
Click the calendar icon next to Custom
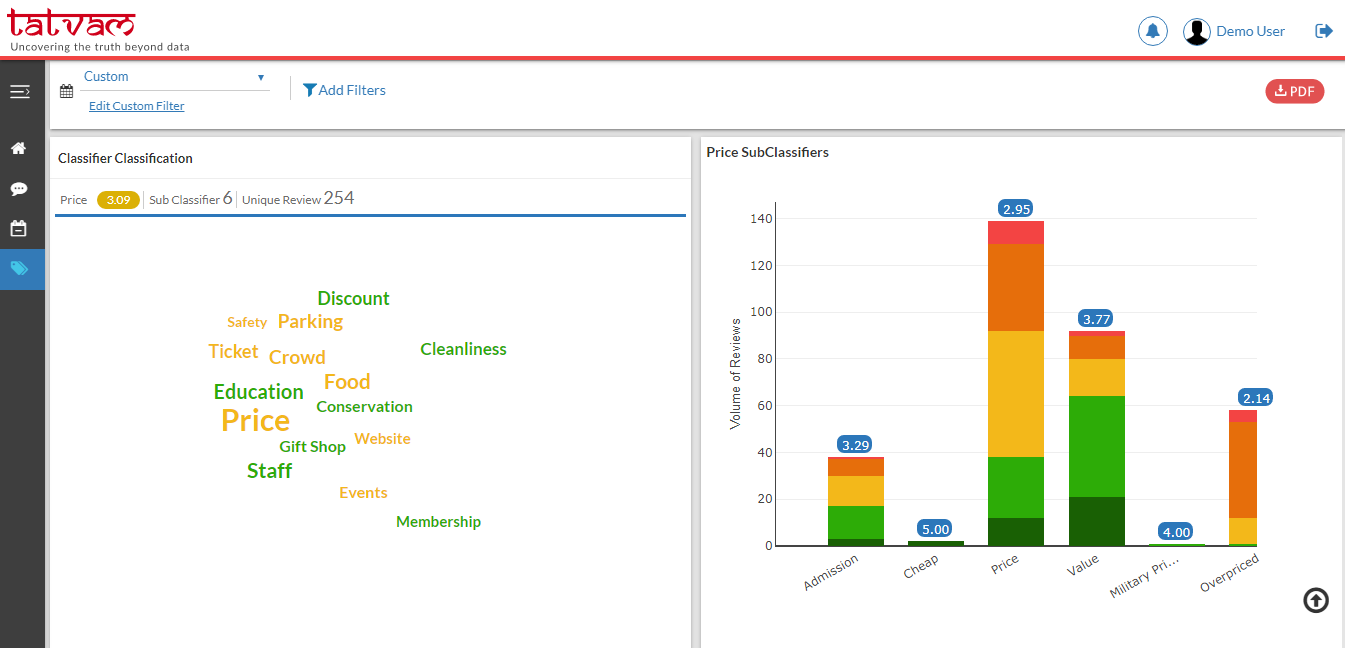pyautogui.click(x=67, y=91)
